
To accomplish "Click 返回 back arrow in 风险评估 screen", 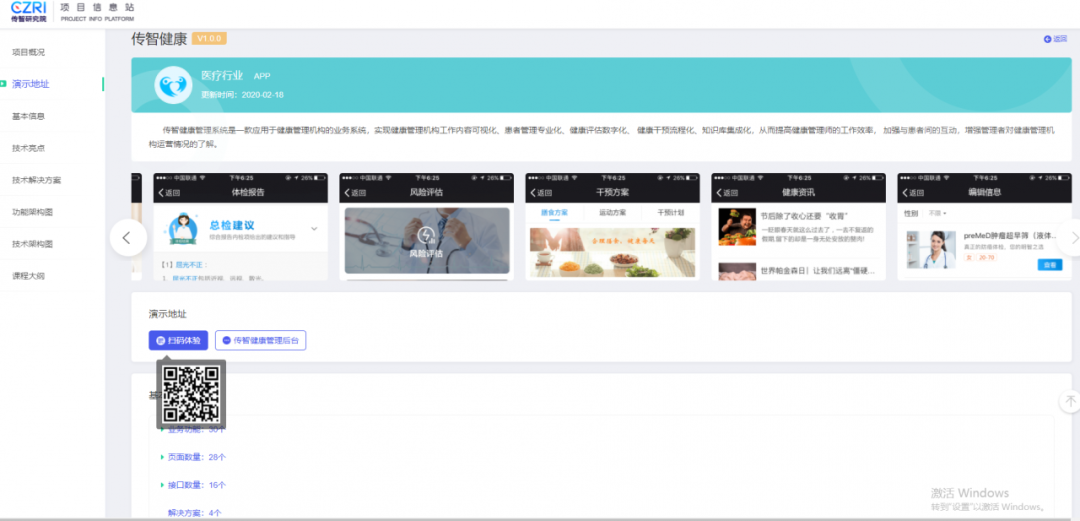I will pos(355,192).
